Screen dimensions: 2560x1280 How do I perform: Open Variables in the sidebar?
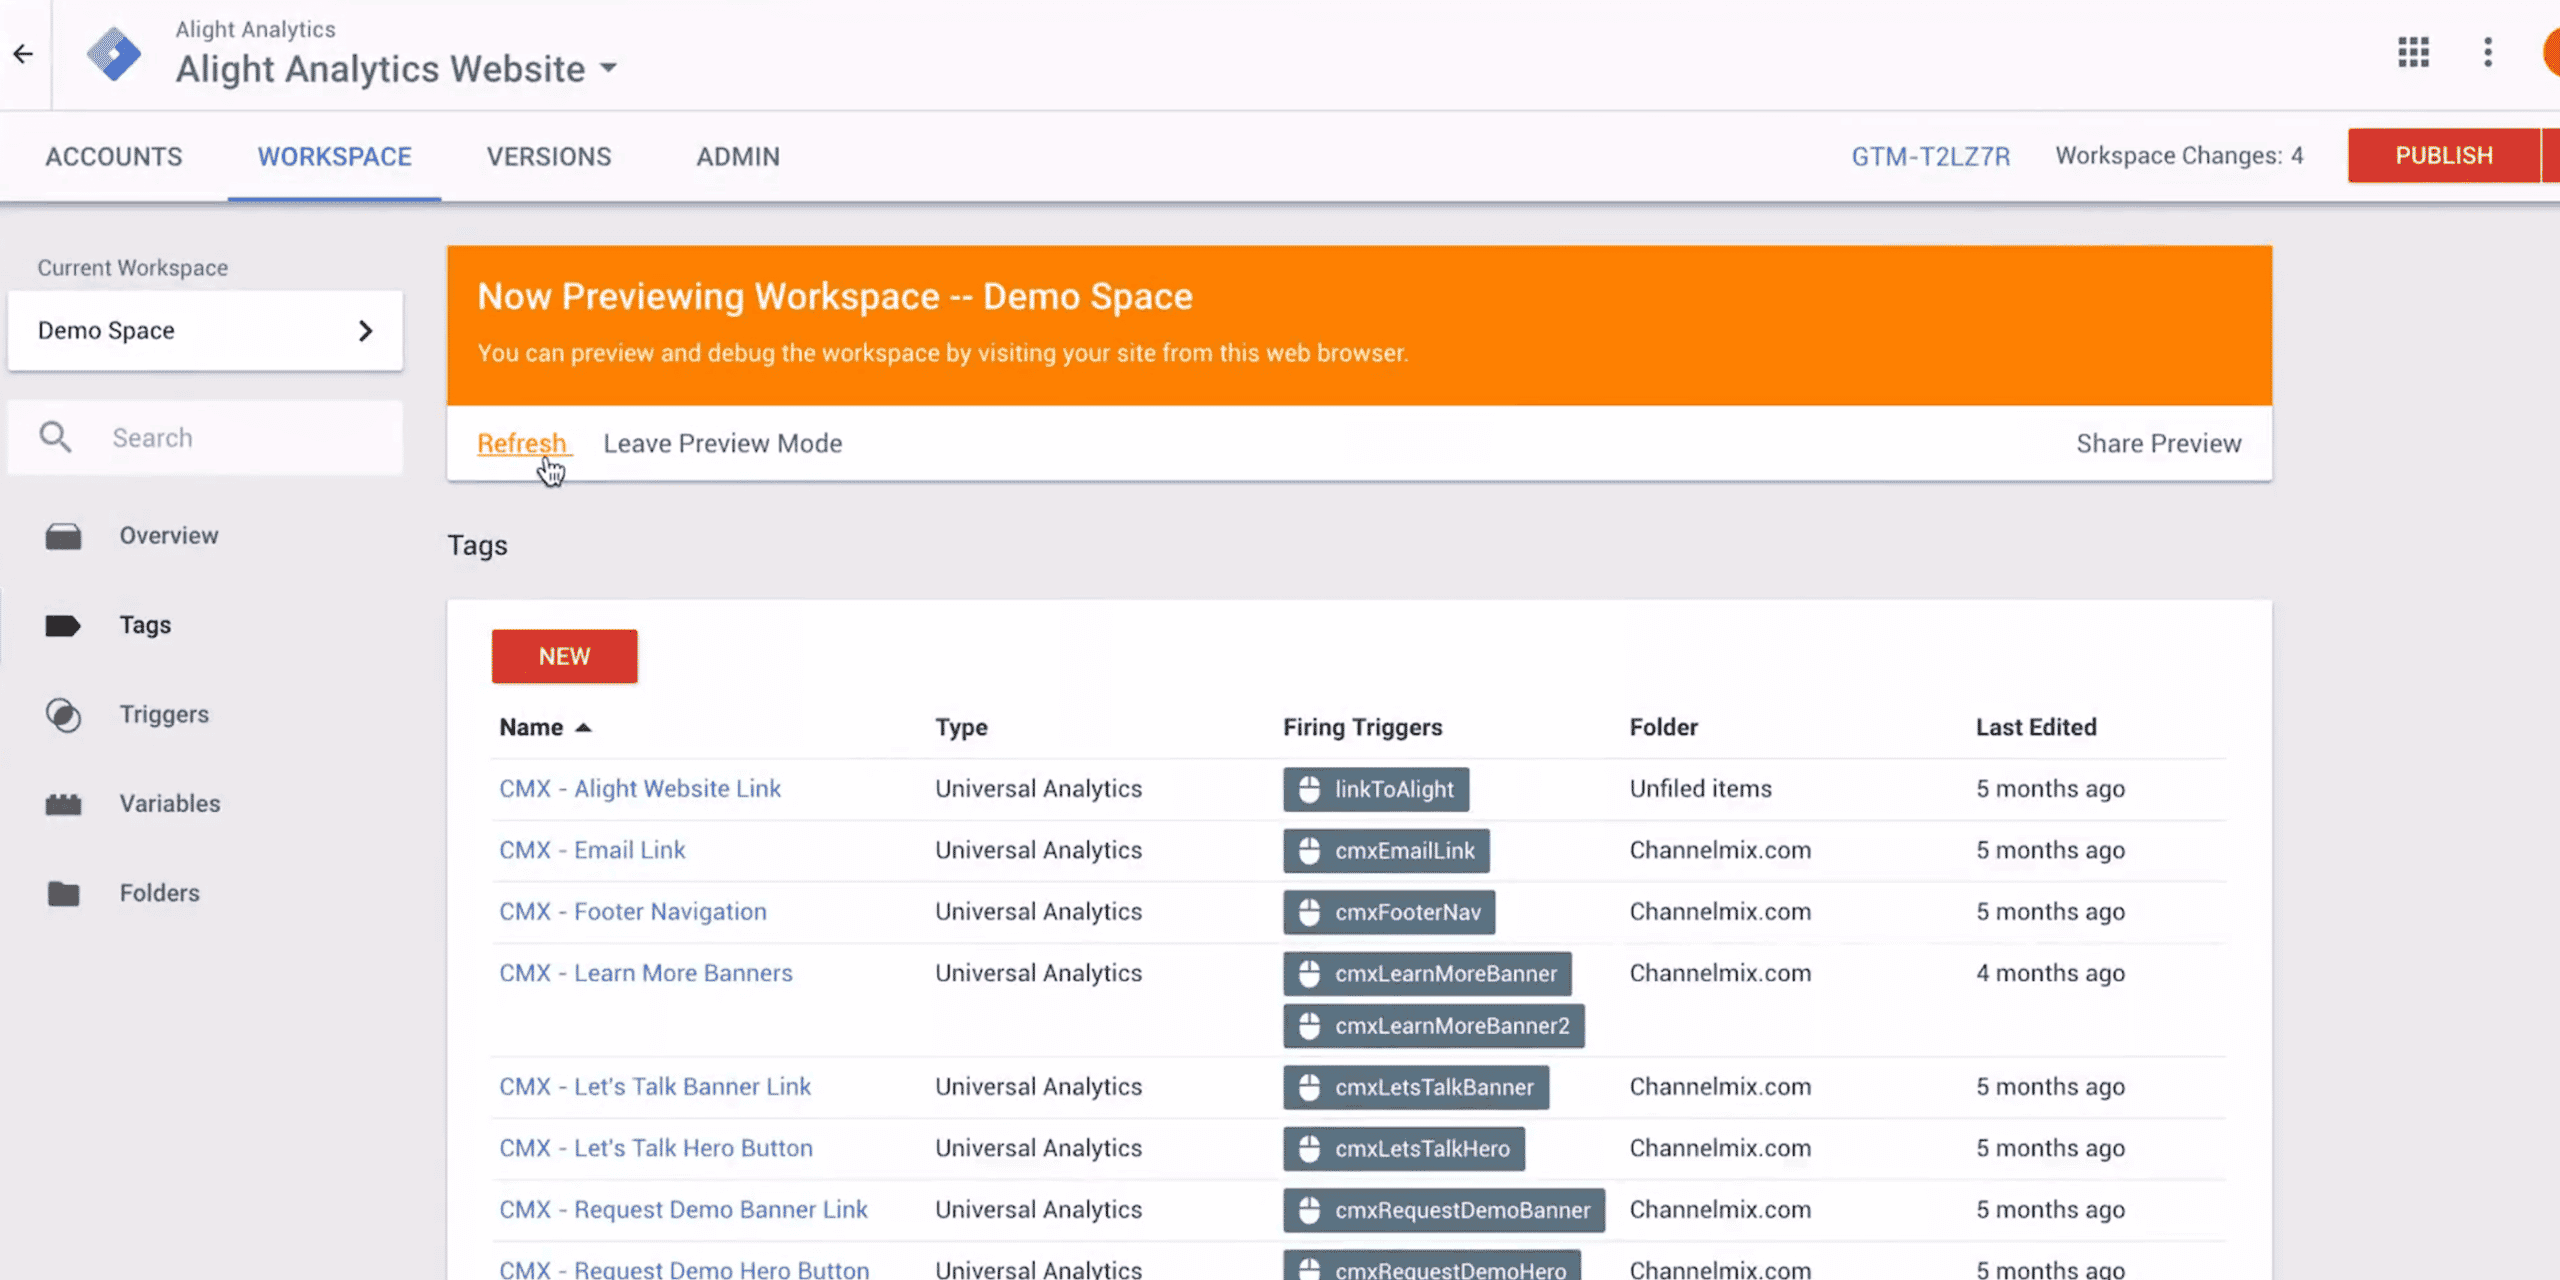point(170,804)
